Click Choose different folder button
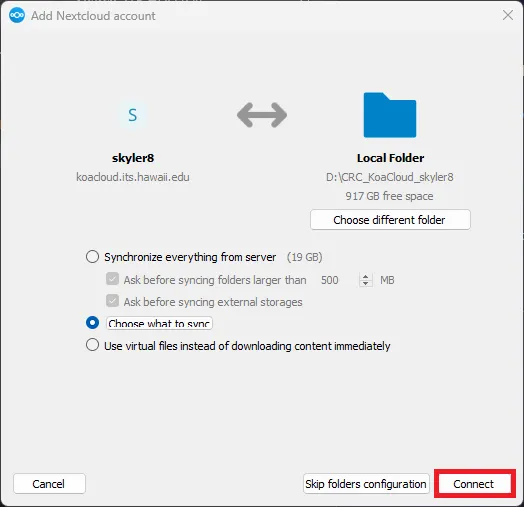524x507 pixels. tap(390, 220)
